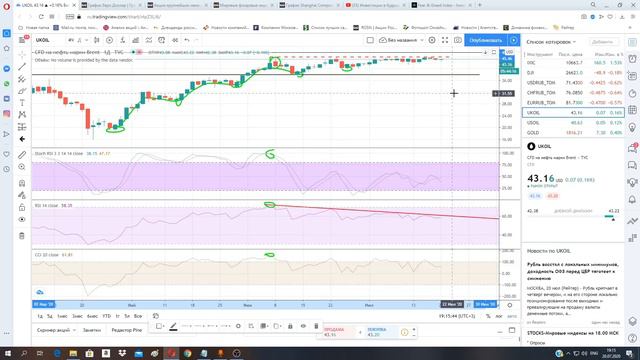Select the crosshair cursor tool
This screenshot has height=360, width=640.
pyautogui.click(x=22, y=54)
